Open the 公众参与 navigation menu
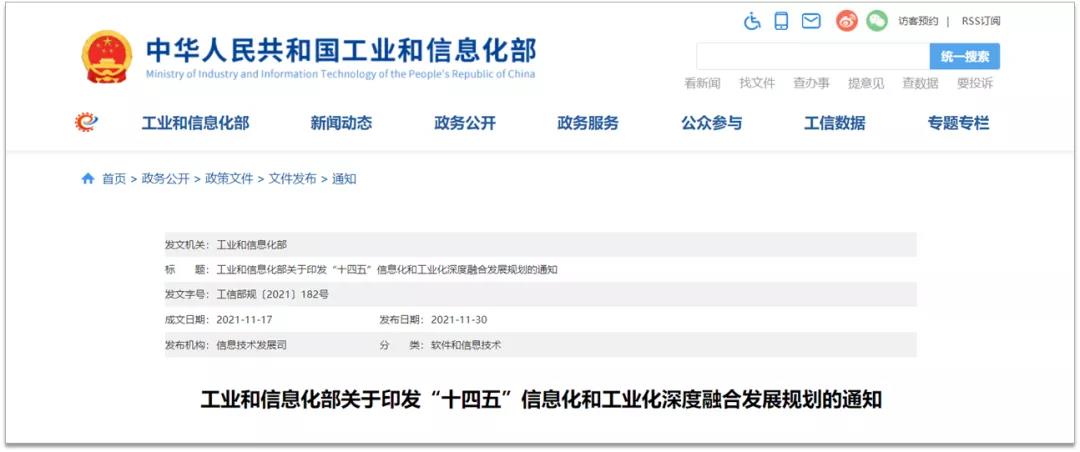 click(712, 123)
